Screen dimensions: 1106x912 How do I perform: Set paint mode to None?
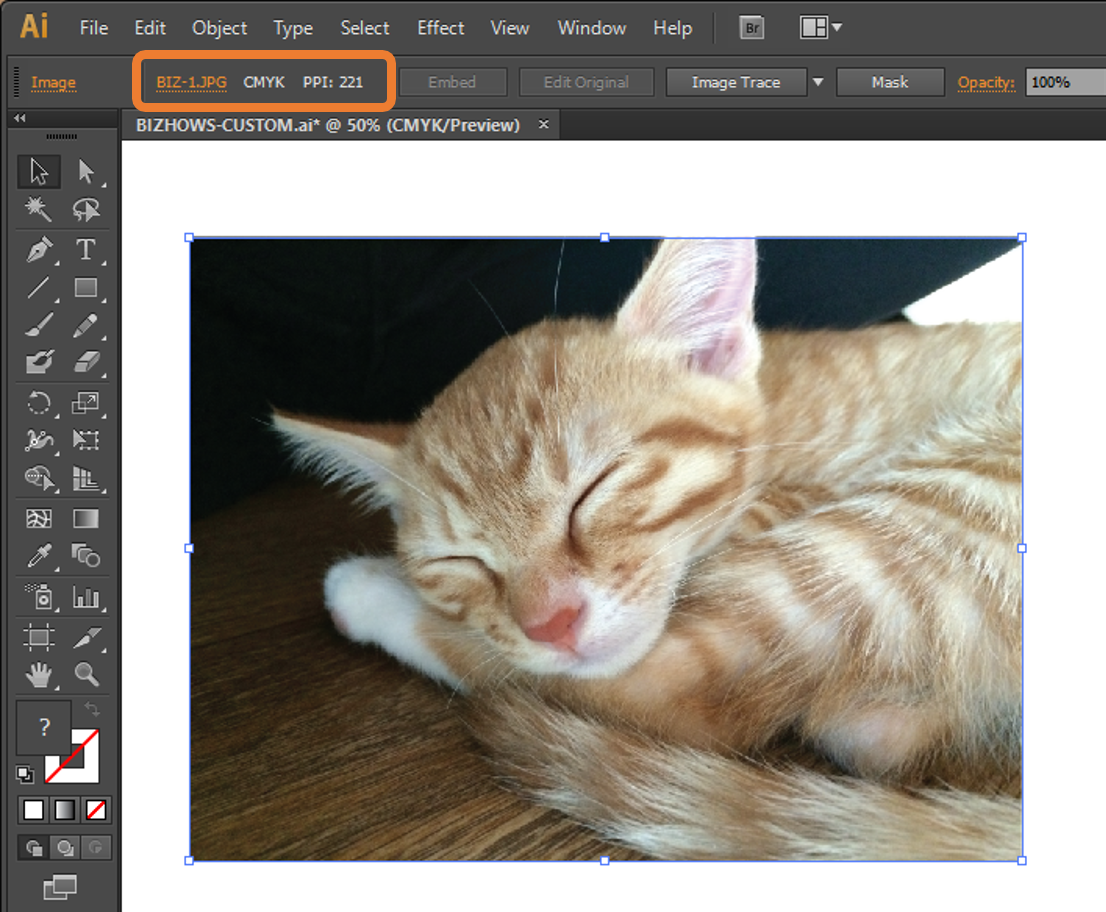pos(96,809)
